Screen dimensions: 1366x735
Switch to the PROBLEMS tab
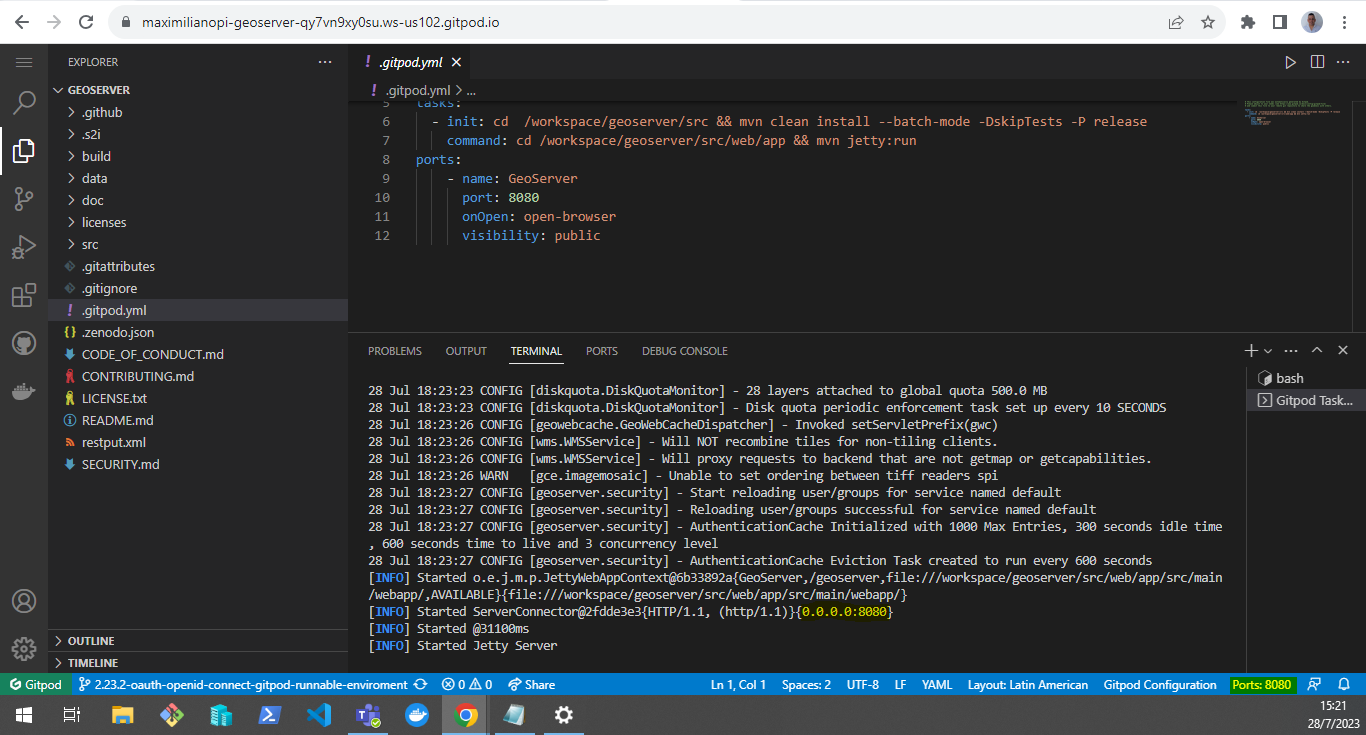395,351
